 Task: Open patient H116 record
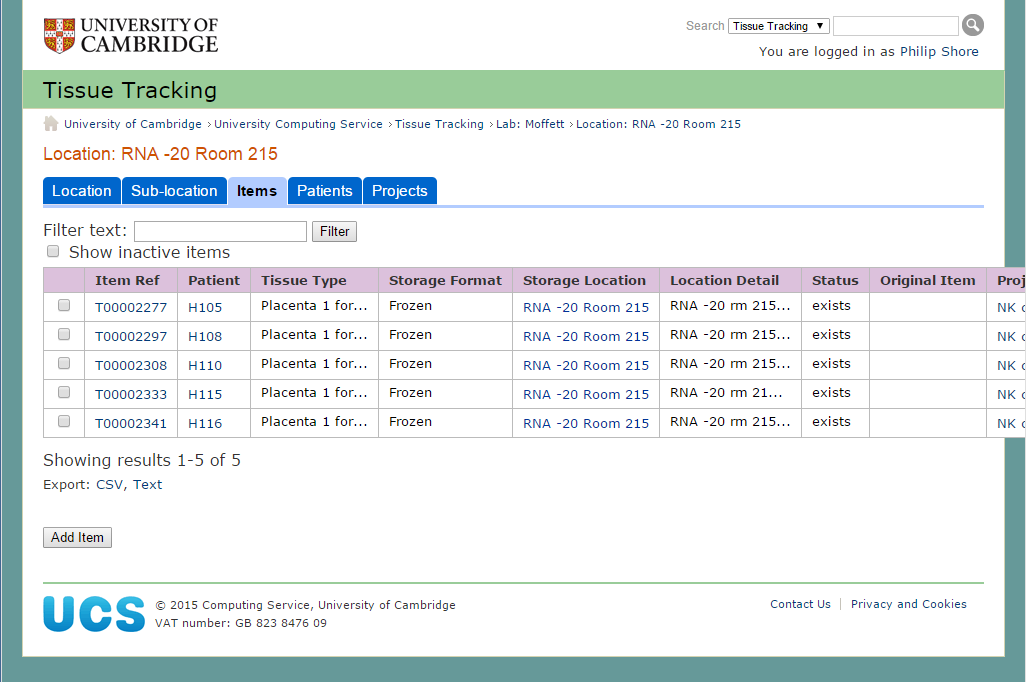pyautogui.click(x=205, y=423)
